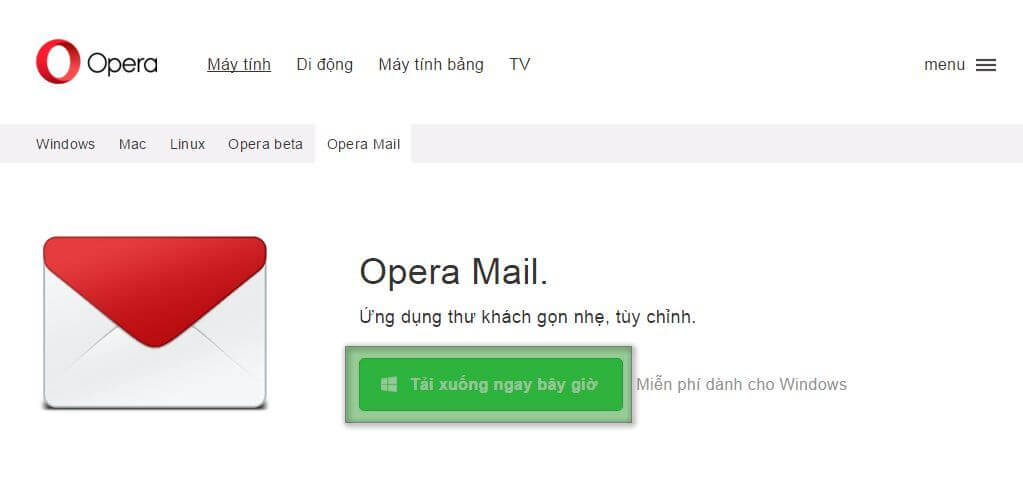1023x503 pixels.
Task: Click the Opera Mail. heading
Action: coord(453,272)
